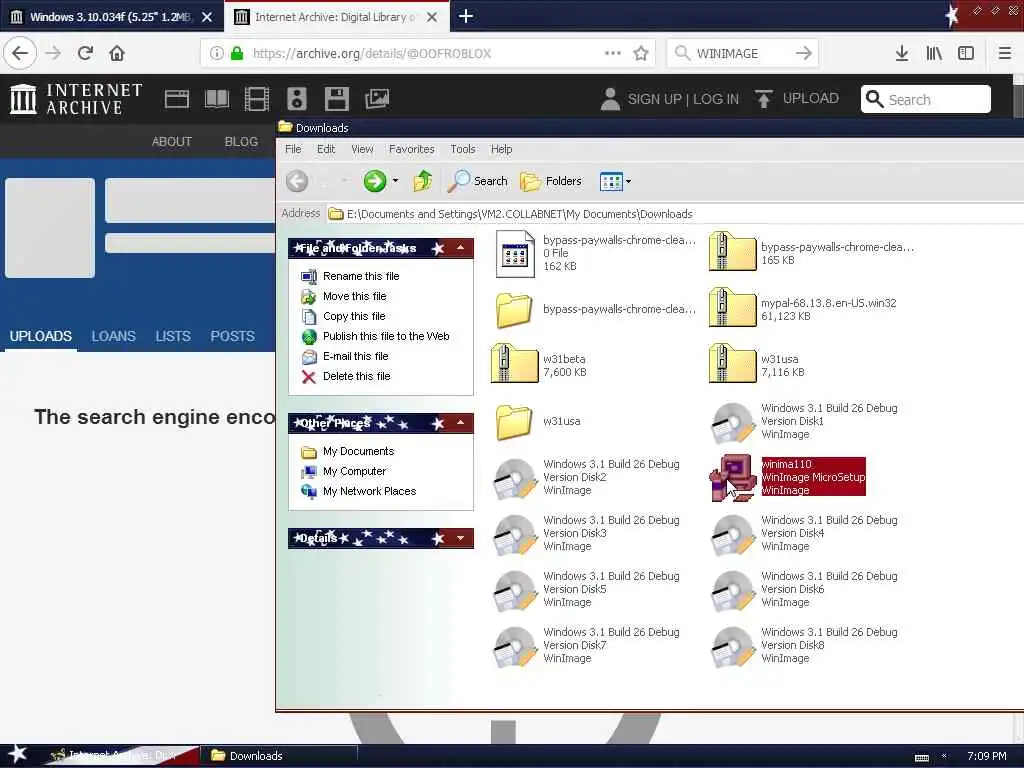Select mypal-68.13.8.en-US.win32 archive
The height and width of the screenshot is (768, 1024).
coord(803,309)
